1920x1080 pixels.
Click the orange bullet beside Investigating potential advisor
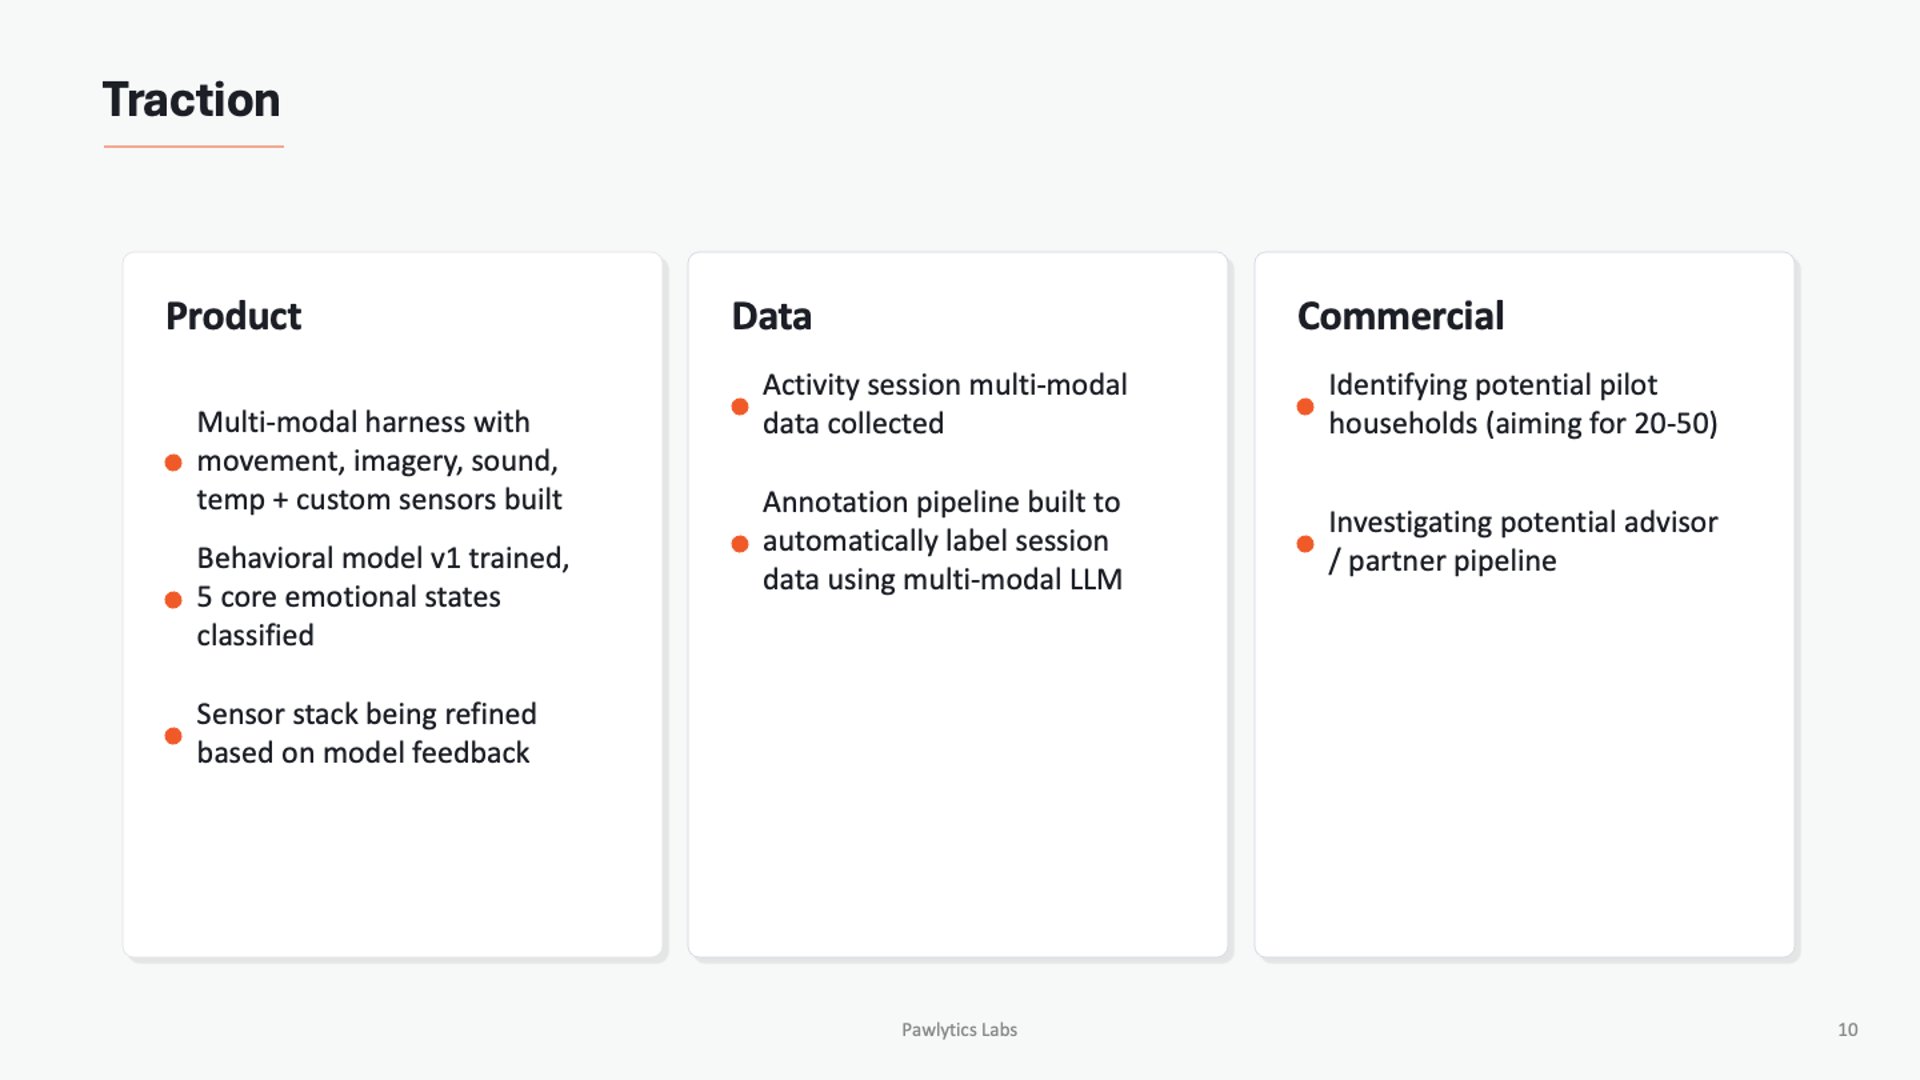tap(1305, 544)
